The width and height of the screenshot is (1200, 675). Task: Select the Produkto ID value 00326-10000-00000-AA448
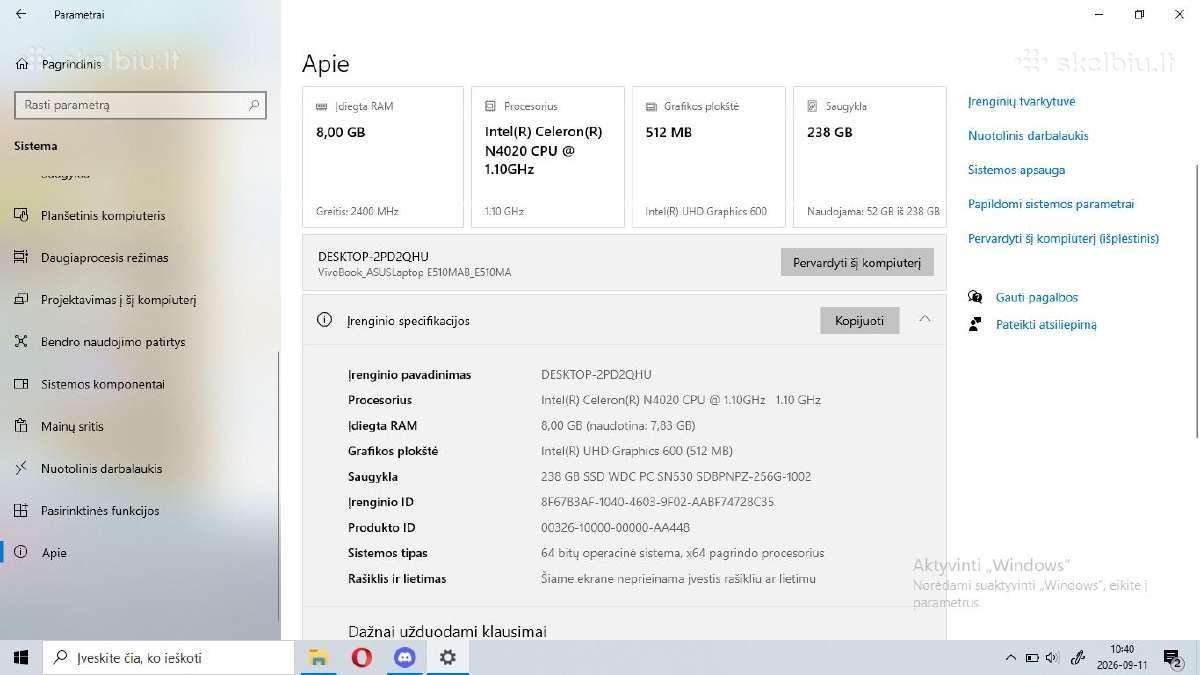click(615, 527)
